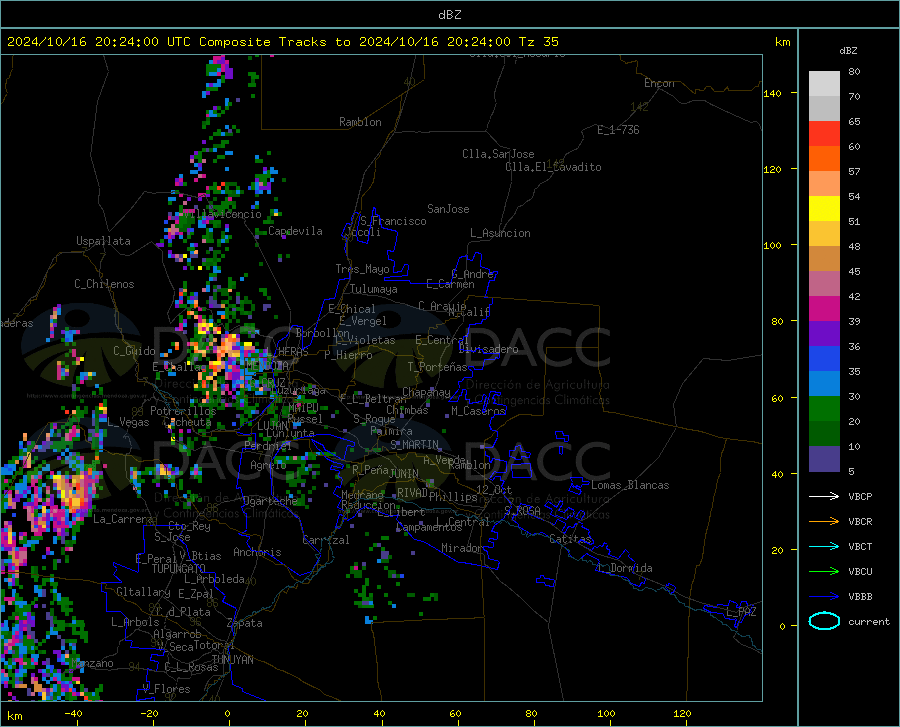This screenshot has width=900, height=727.
Task: Click the S_Francisco map label
Action: (393, 221)
